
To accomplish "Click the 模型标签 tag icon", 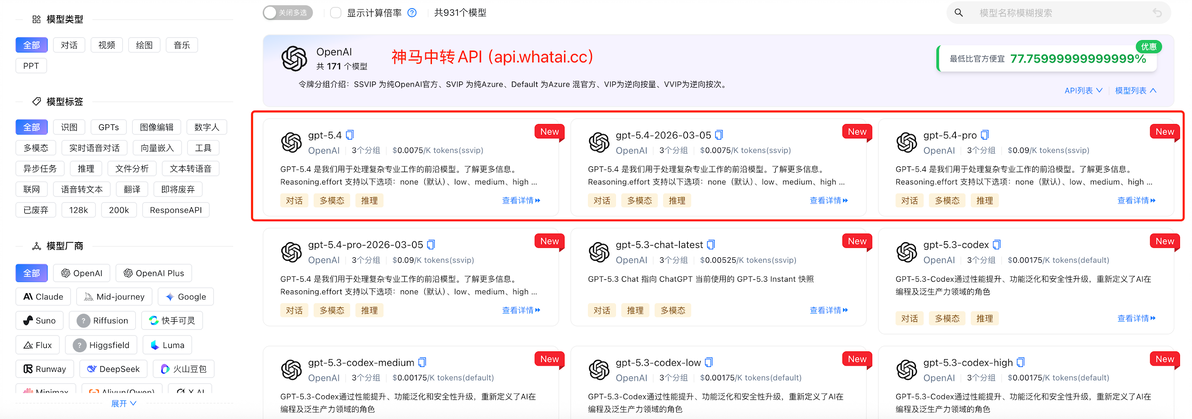I will coord(36,101).
